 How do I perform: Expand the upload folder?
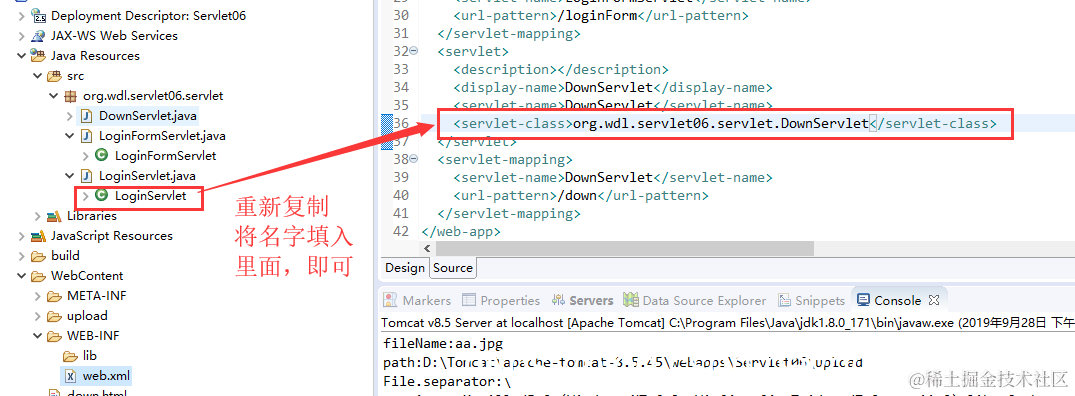click(38, 316)
